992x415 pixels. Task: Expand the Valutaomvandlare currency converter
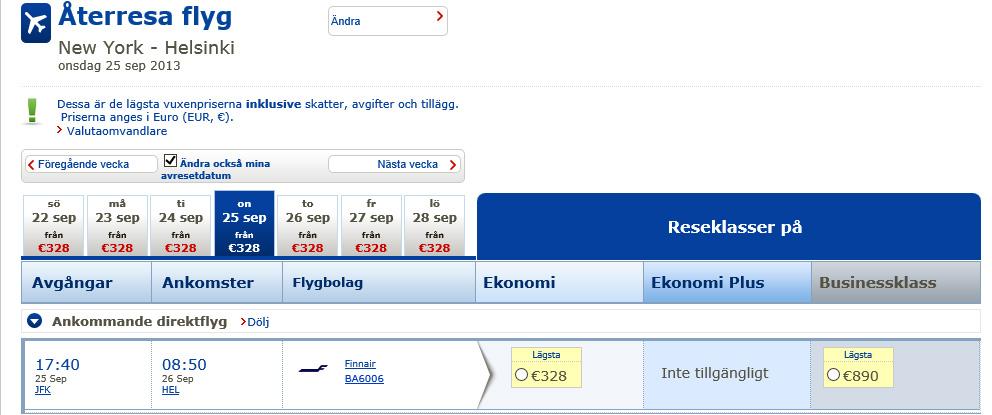point(116,131)
